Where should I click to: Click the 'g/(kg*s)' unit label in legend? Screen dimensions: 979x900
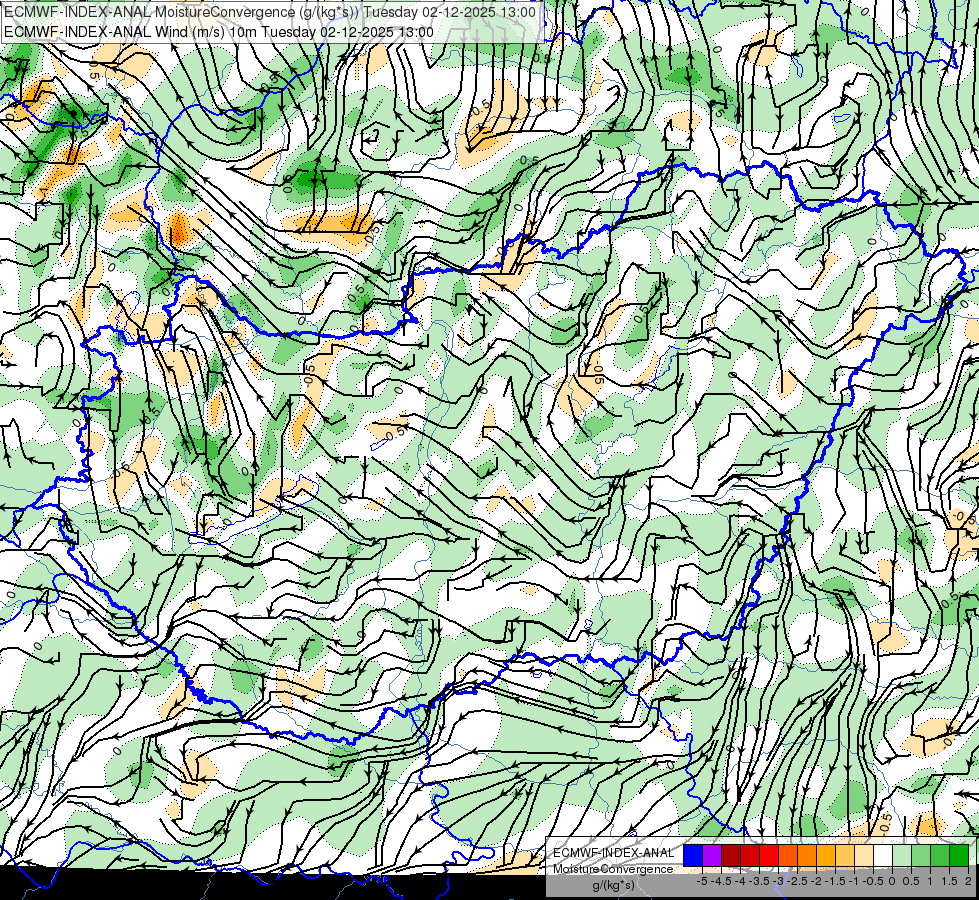[x=613, y=886]
